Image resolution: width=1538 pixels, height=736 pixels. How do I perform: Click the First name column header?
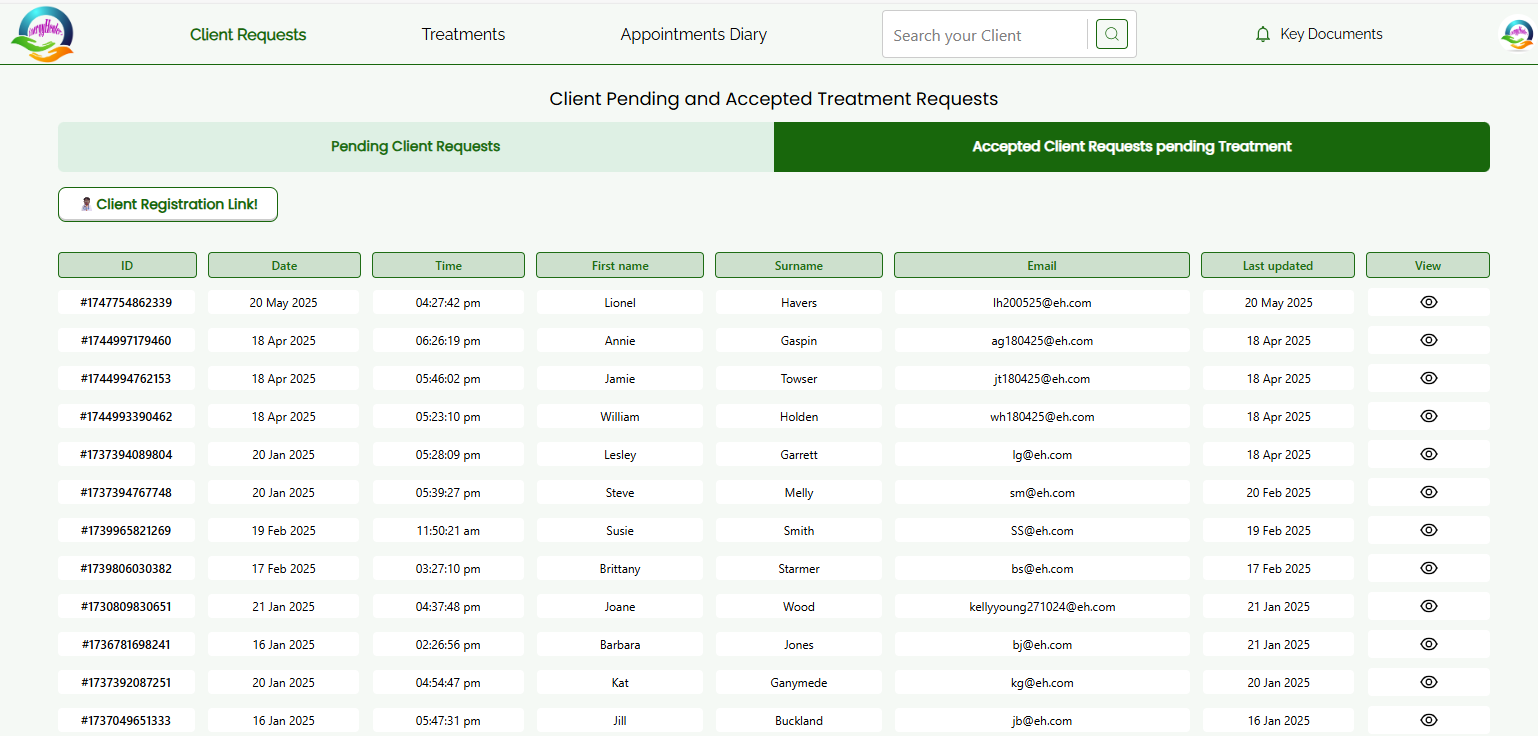[x=620, y=265]
